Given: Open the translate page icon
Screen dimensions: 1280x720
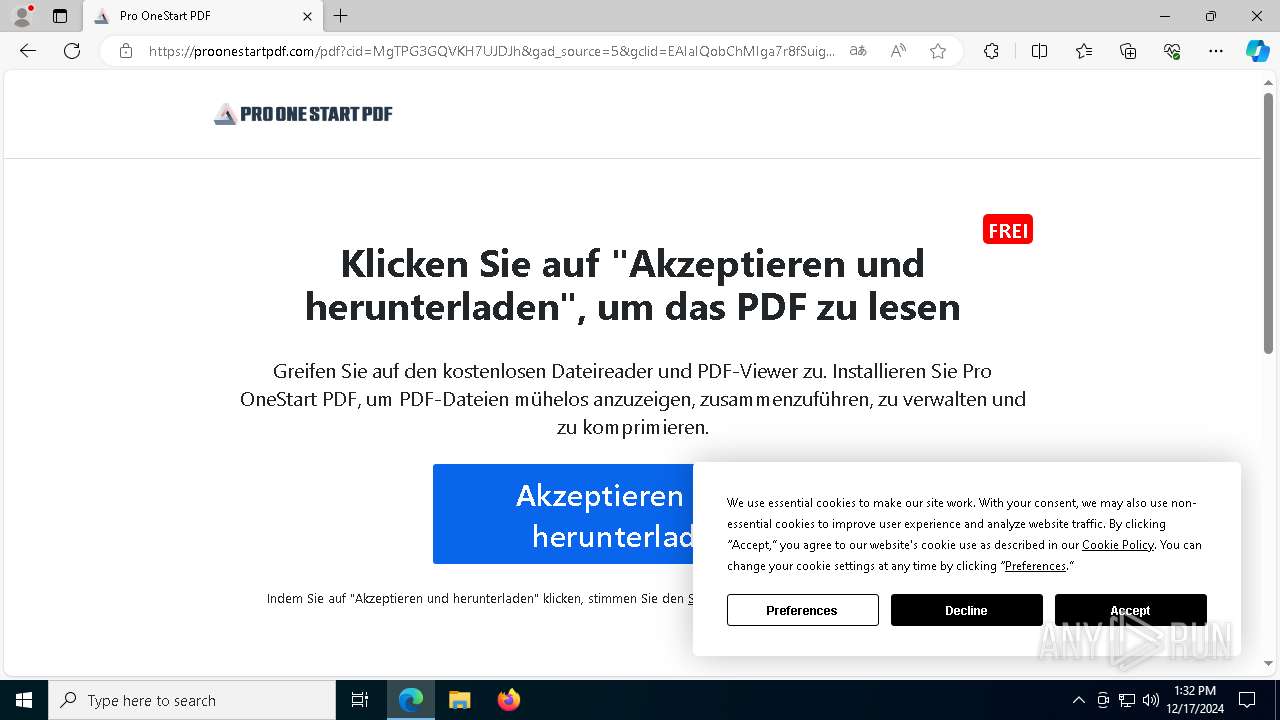Looking at the screenshot, I should click(858, 51).
